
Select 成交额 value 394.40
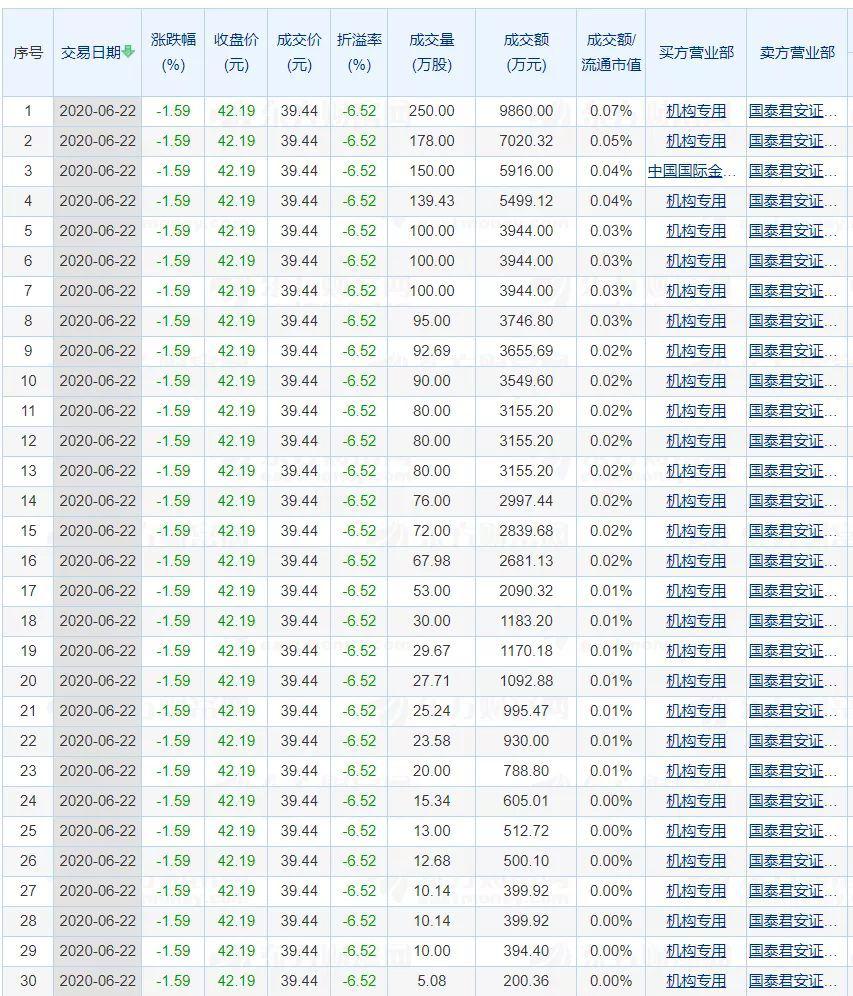pyautogui.click(x=526, y=951)
